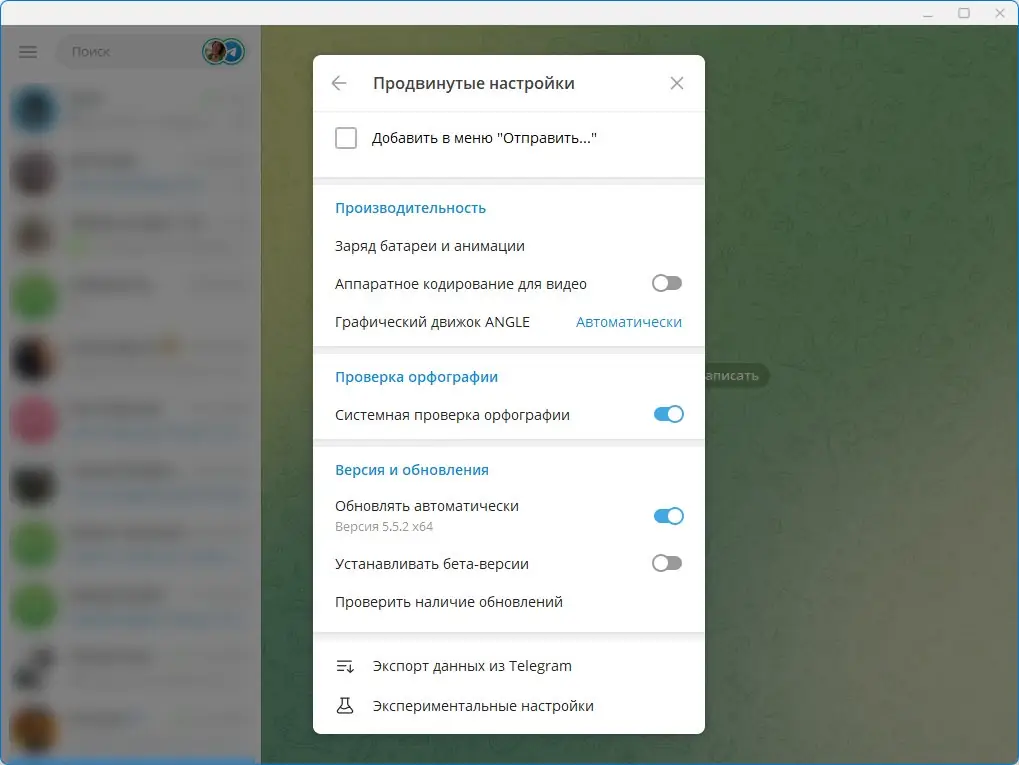Screen dimensions: 1019x765
Task: Change the ANGLE graphics engine from Автоматически
Action: [628, 322]
